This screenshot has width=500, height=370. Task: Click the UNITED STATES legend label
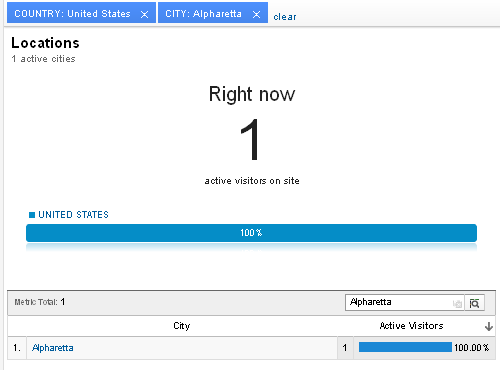(73, 215)
